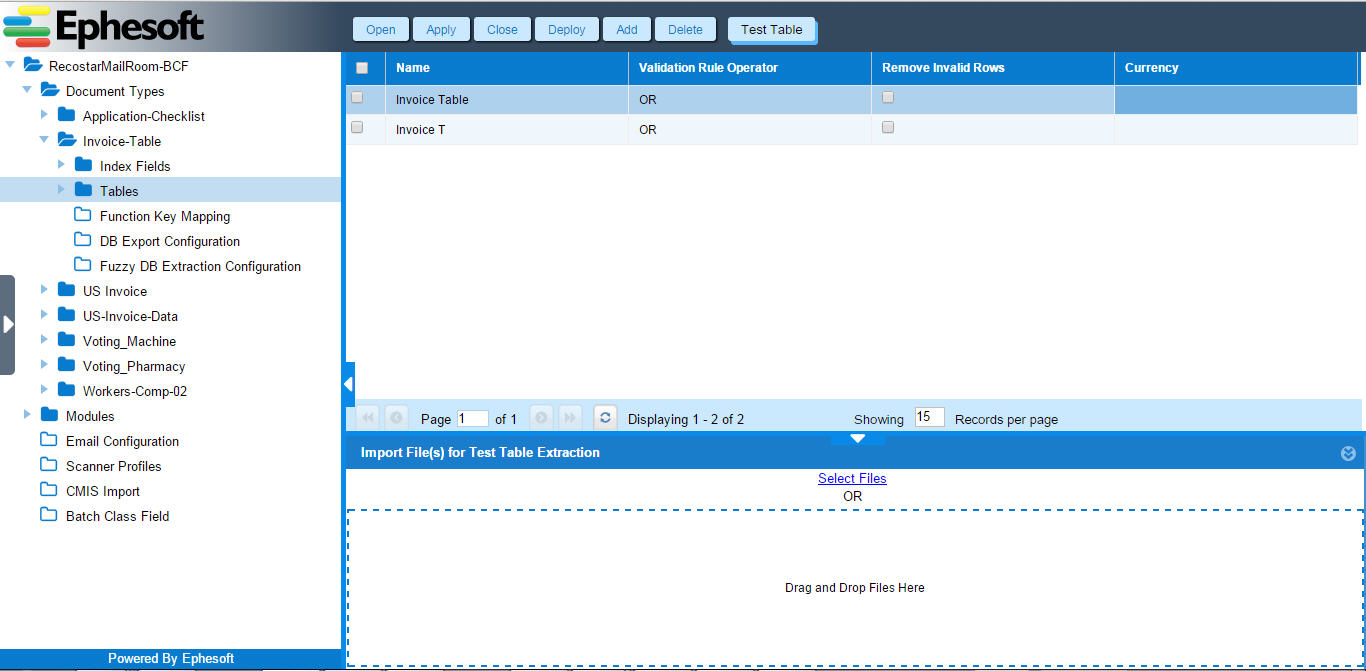Go to previous page in pager
This screenshot has height=671, width=1366.
pyautogui.click(x=396, y=418)
